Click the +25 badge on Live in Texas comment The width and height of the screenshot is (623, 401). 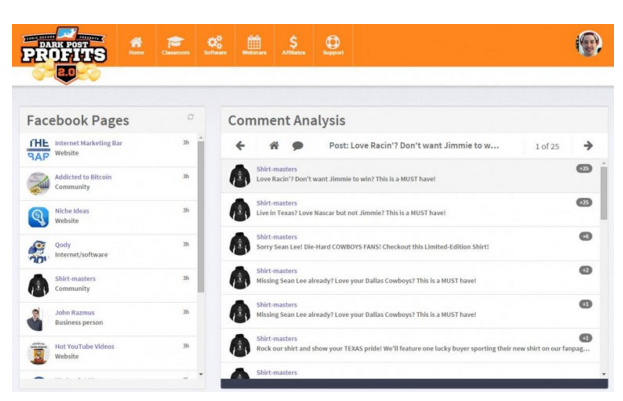click(x=584, y=202)
